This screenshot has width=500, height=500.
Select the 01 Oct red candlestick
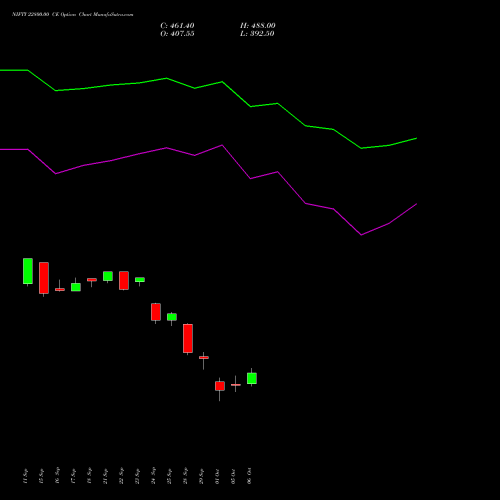(x=220, y=386)
